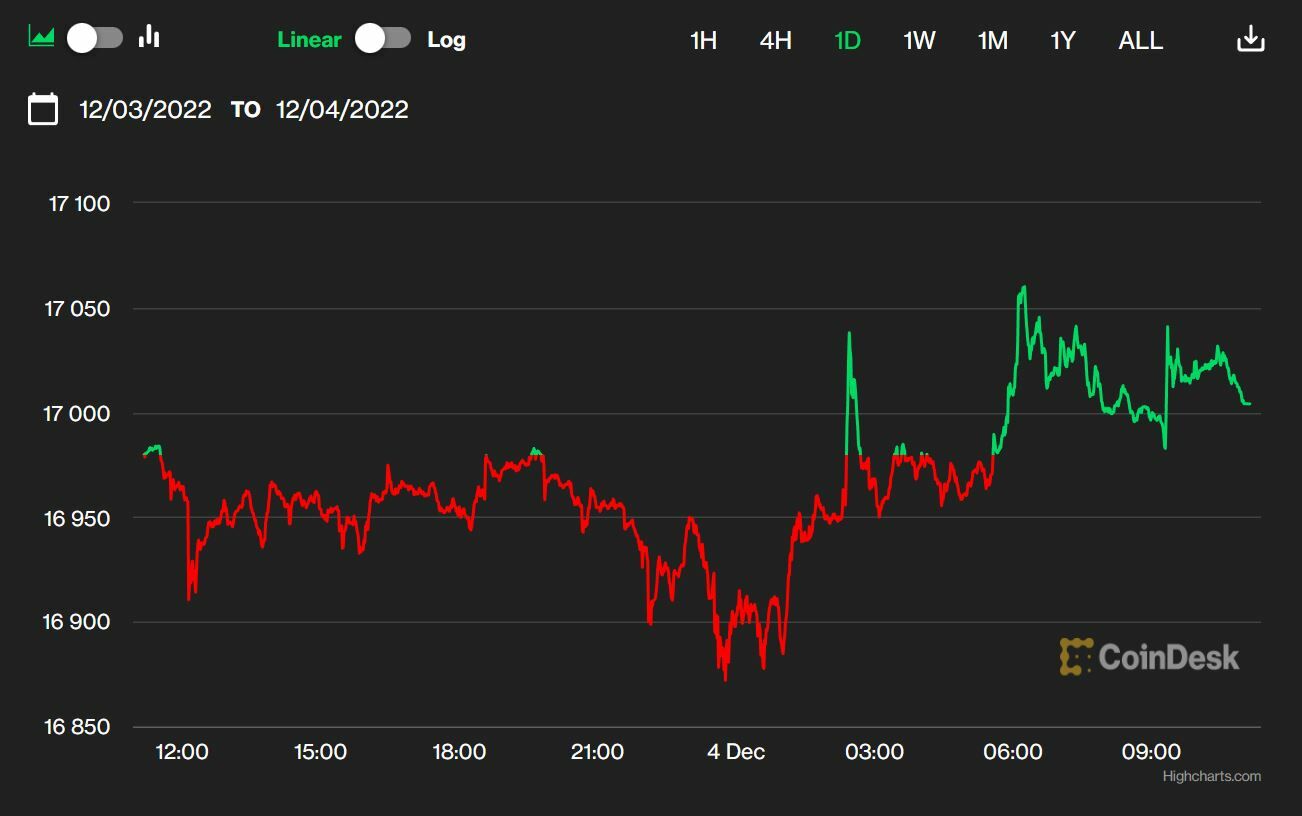This screenshot has height=816, width=1302.
Task: Select the ALL time range
Action: 1141,40
